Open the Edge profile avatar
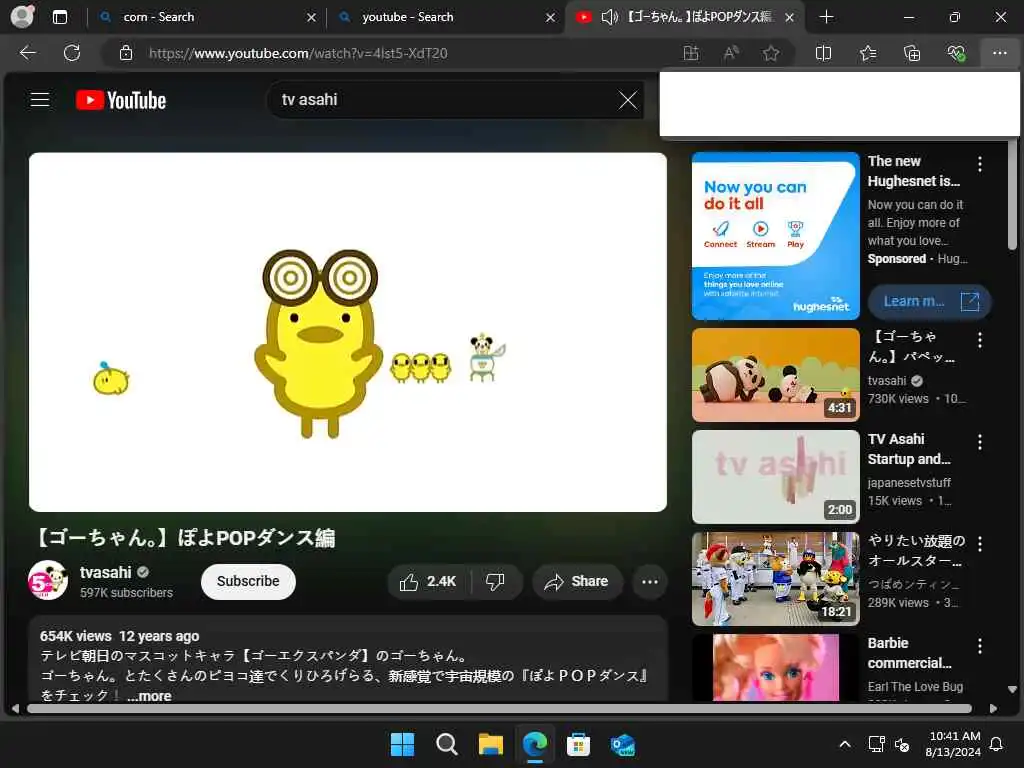 point(22,17)
